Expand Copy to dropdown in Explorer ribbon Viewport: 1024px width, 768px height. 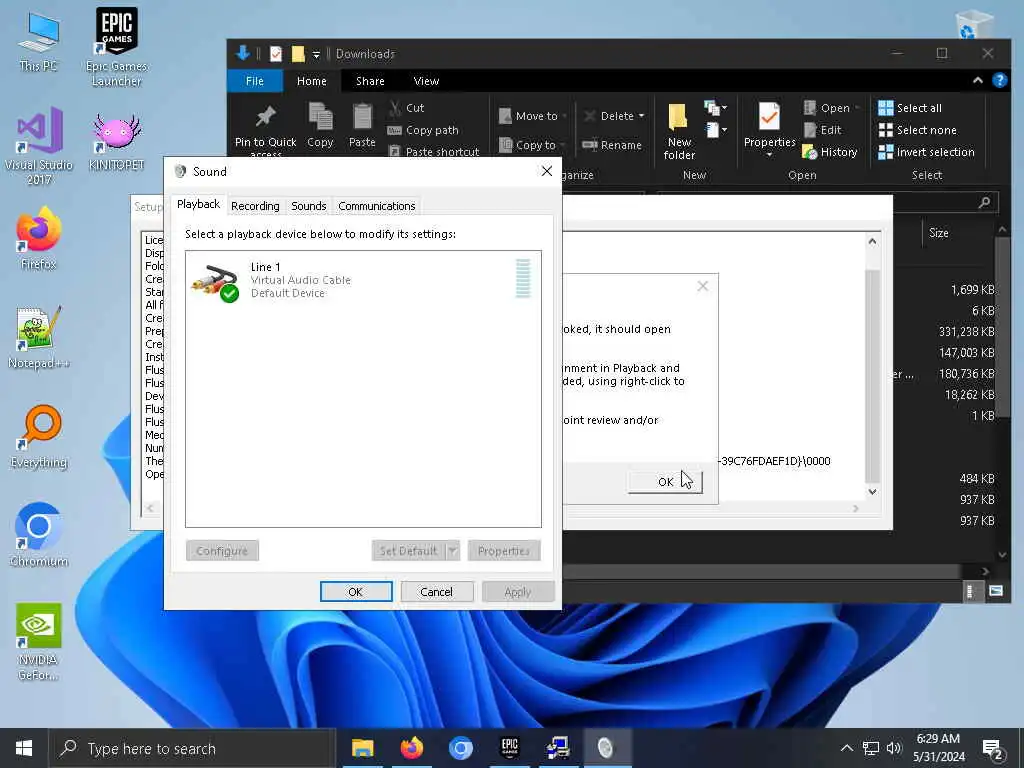click(563, 145)
